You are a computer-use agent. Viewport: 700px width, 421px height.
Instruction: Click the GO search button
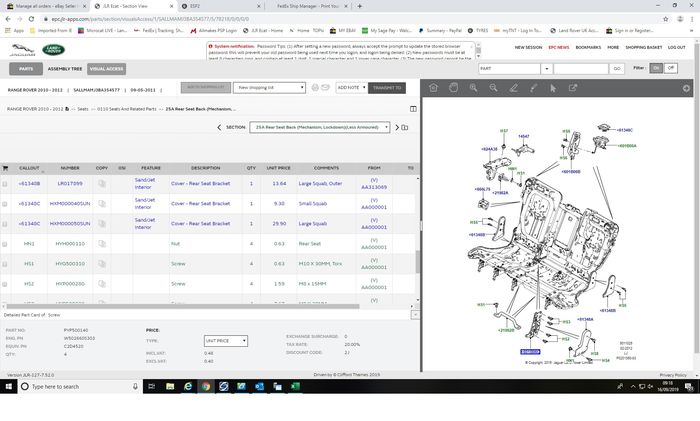pos(617,69)
